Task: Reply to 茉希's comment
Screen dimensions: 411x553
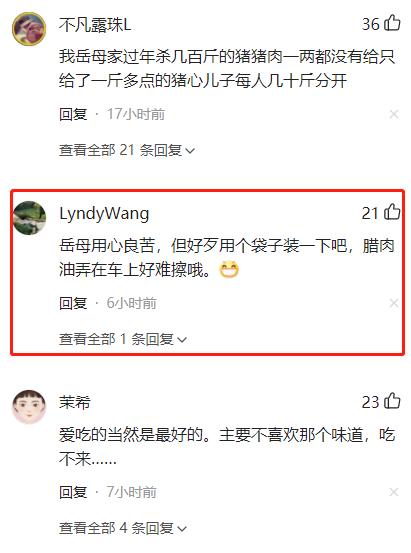Action: pyautogui.click(x=73, y=492)
